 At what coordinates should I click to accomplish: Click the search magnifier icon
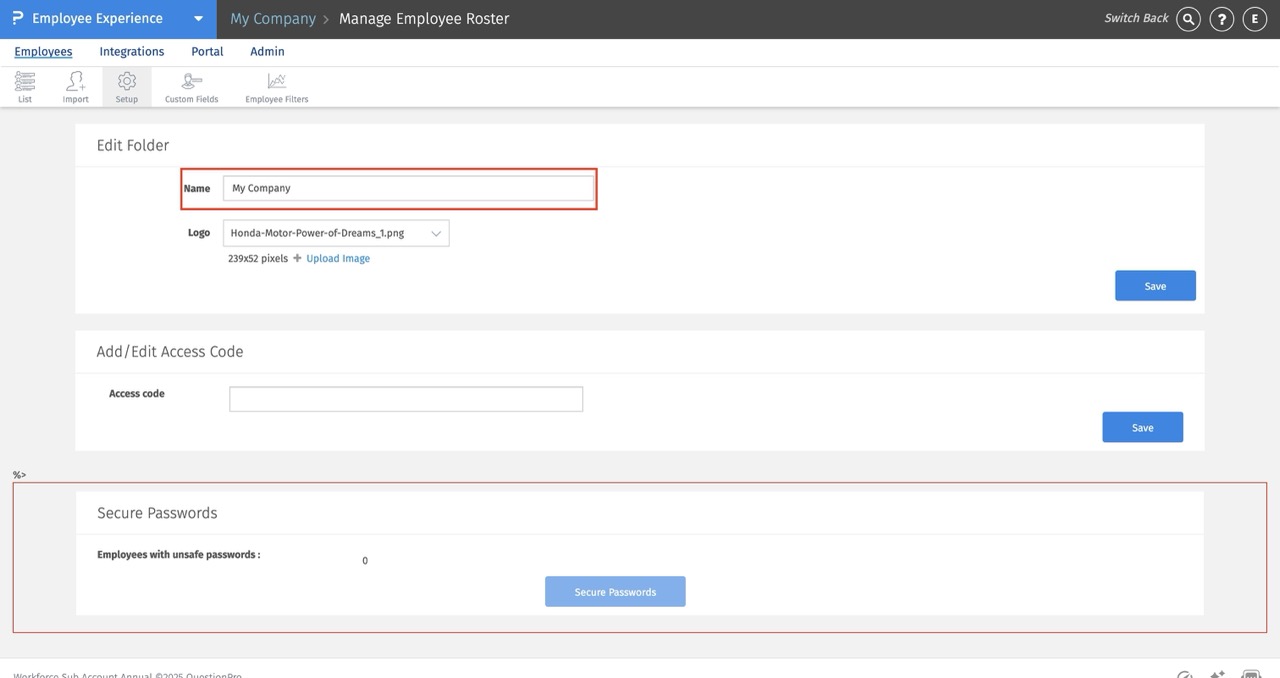click(x=1188, y=19)
